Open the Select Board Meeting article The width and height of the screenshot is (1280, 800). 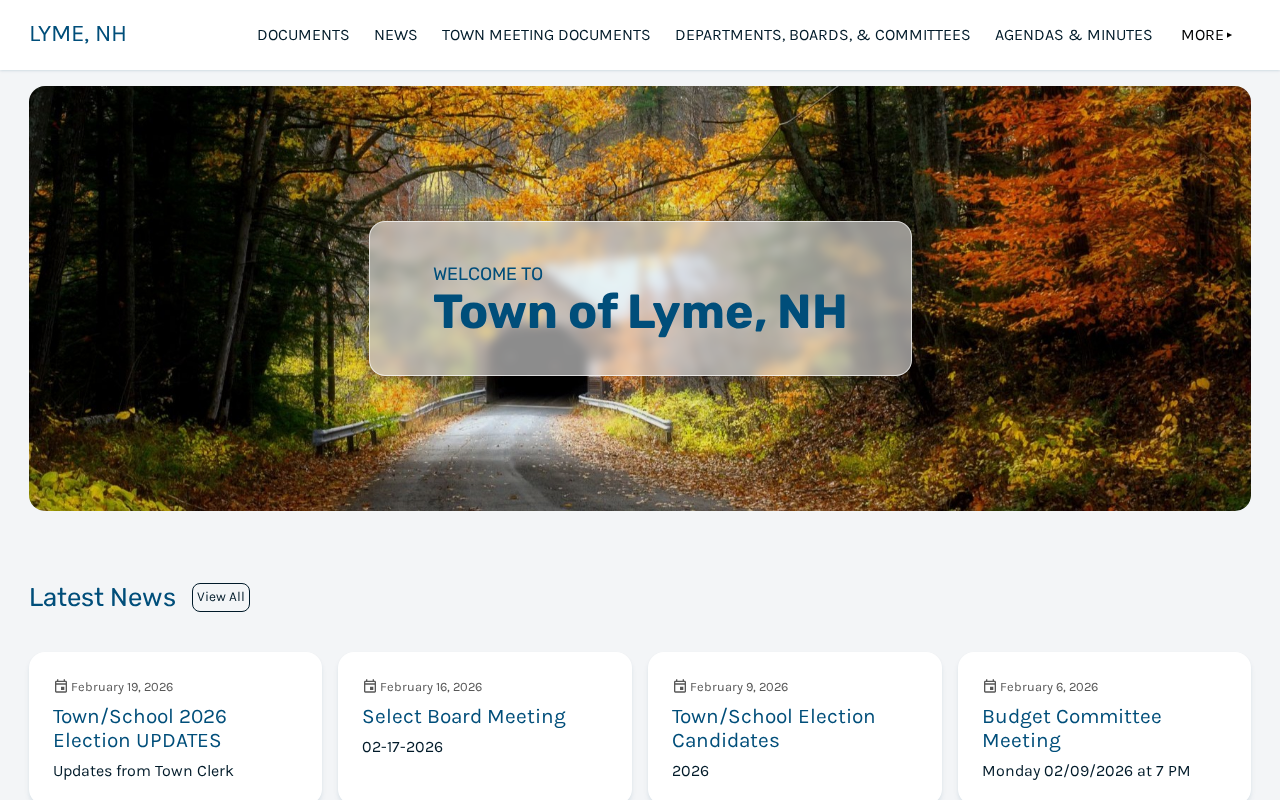464,716
